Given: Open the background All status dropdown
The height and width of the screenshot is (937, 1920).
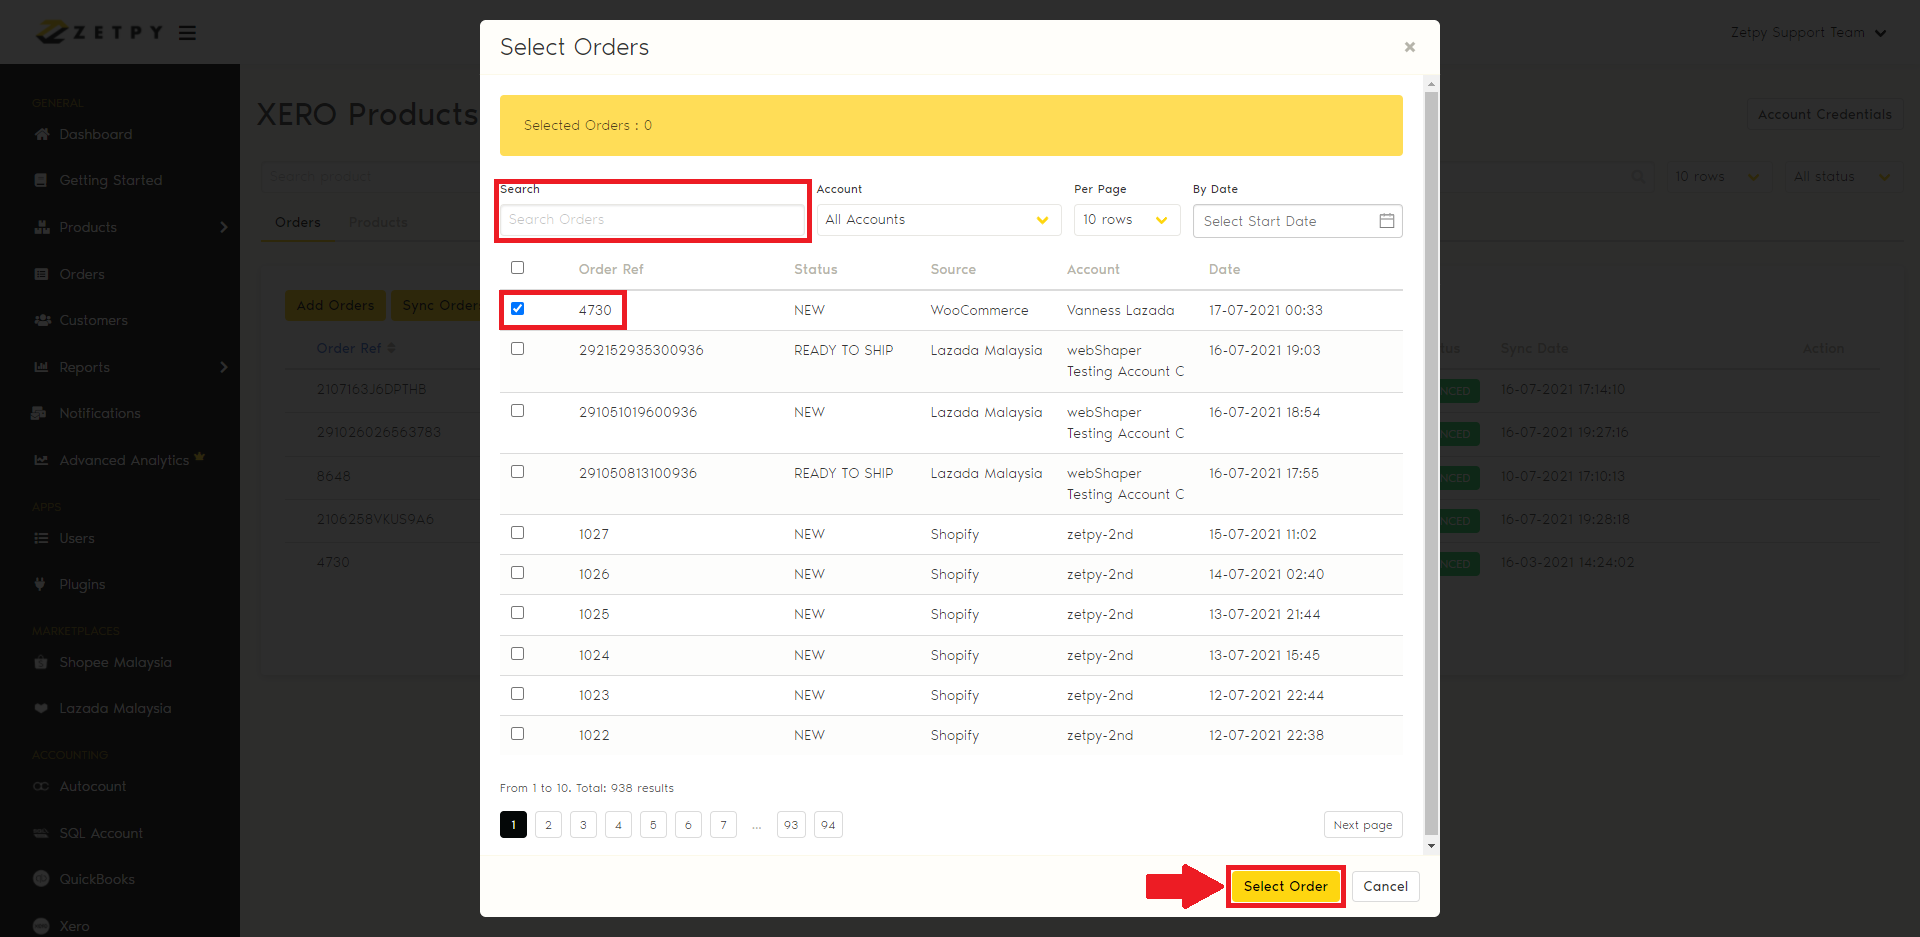Looking at the screenshot, I should pos(1844,177).
